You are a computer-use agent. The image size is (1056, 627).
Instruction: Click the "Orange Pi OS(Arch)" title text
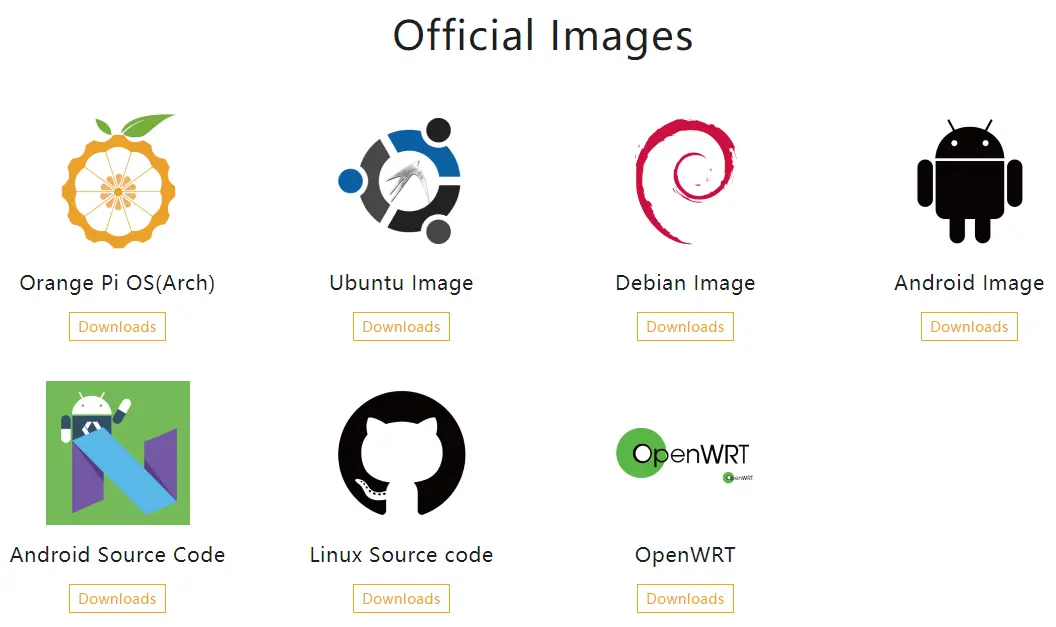click(x=118, y=283)
